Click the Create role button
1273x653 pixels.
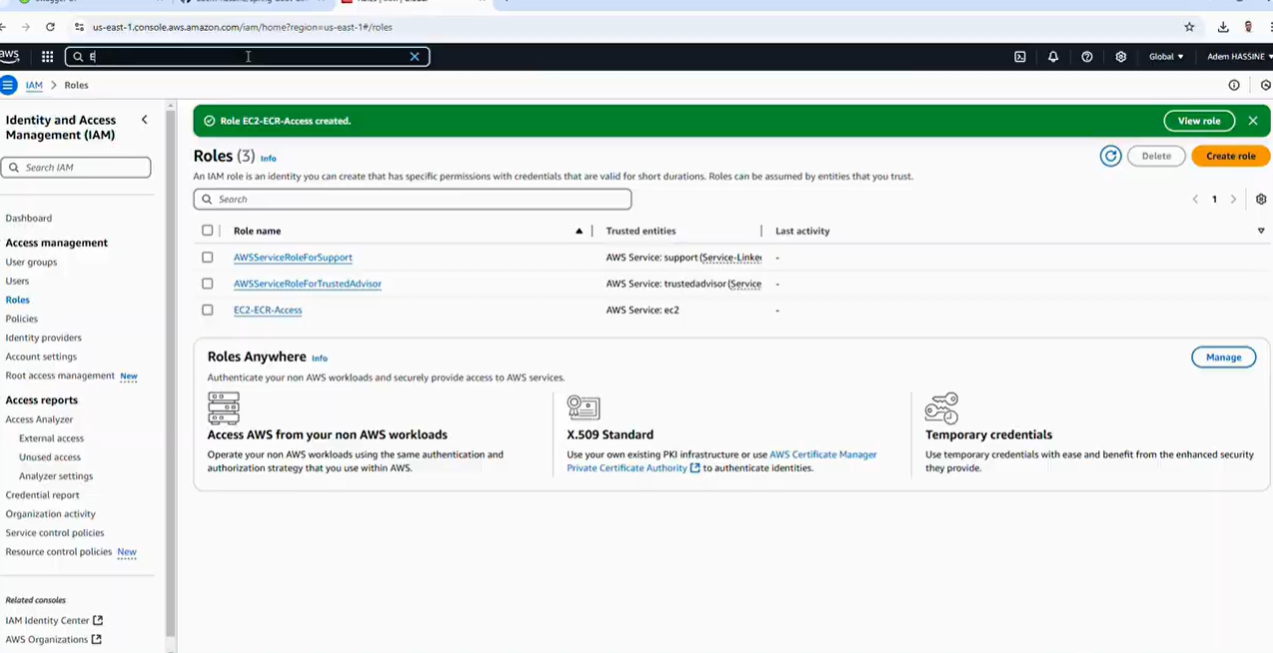(x=1230, y=156)
